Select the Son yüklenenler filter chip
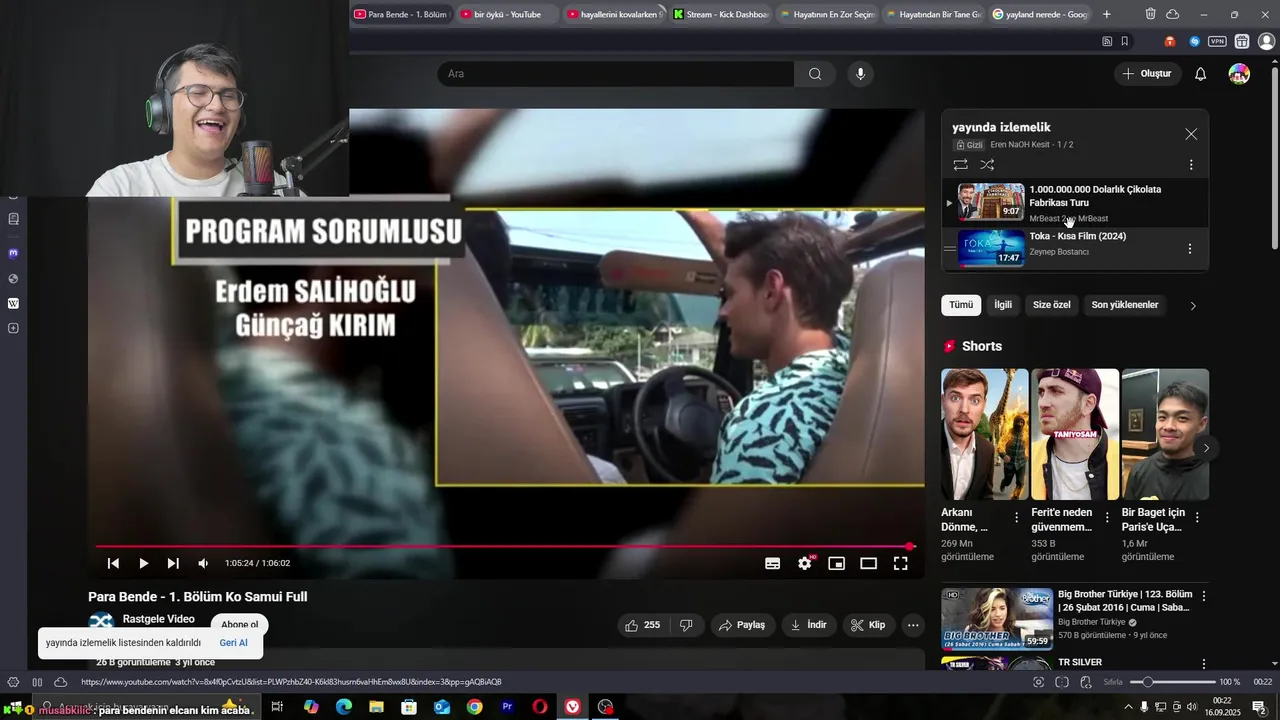The image size is (1280, 720). coord(1125,305)
